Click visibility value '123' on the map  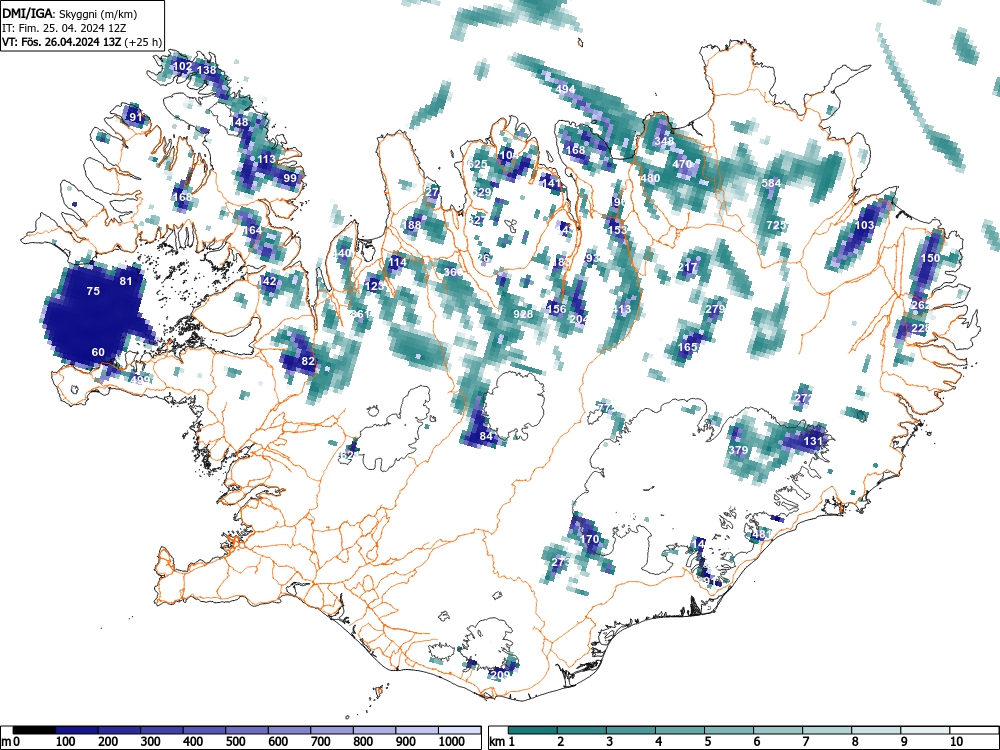click(x=375, y=286)
